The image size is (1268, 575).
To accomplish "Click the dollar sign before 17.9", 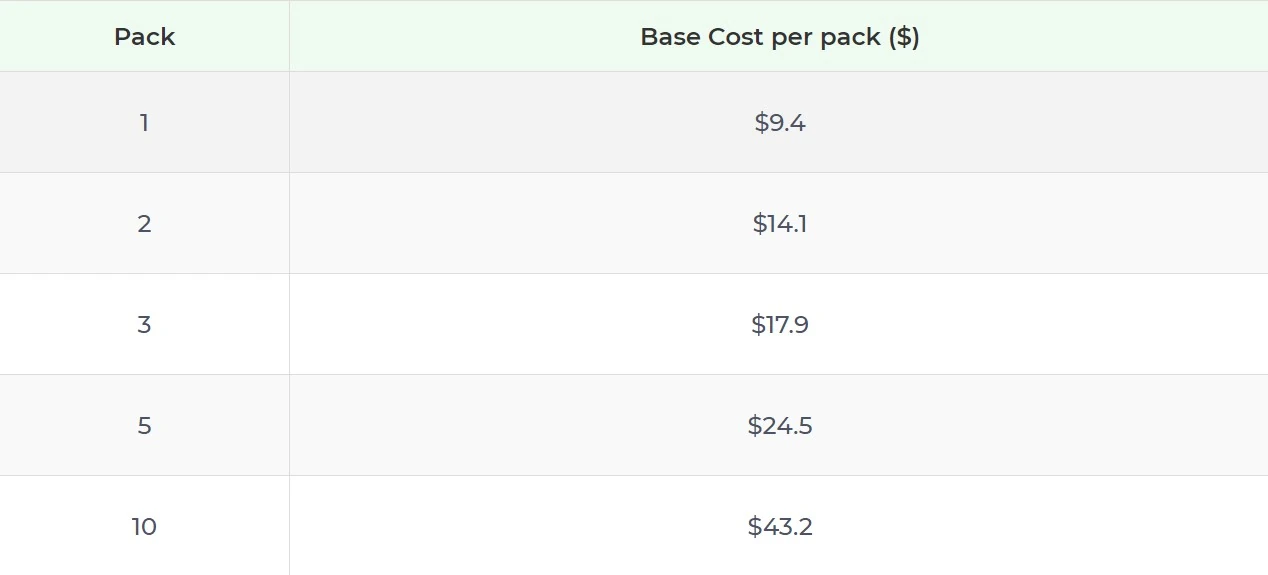I will pyautogui.click(x=757, y=325).
